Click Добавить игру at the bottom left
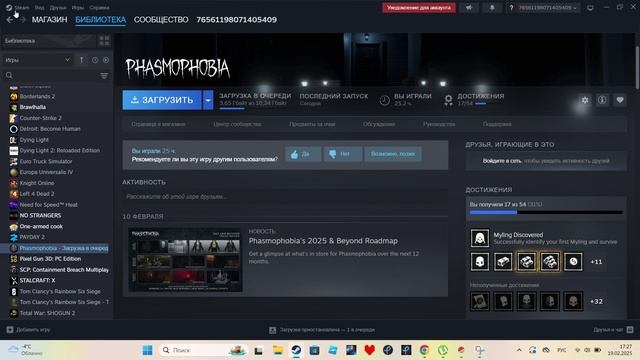The height and width of the screenshot is (360, 640). [x=29, y=329]
